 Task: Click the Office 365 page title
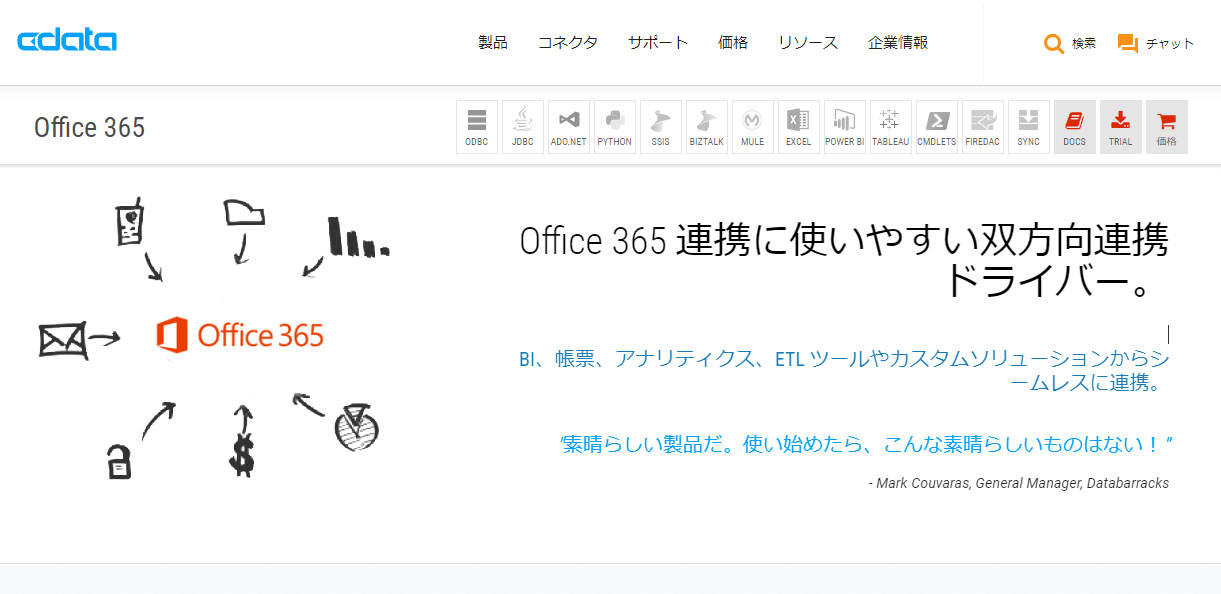[x=90, y=128]
